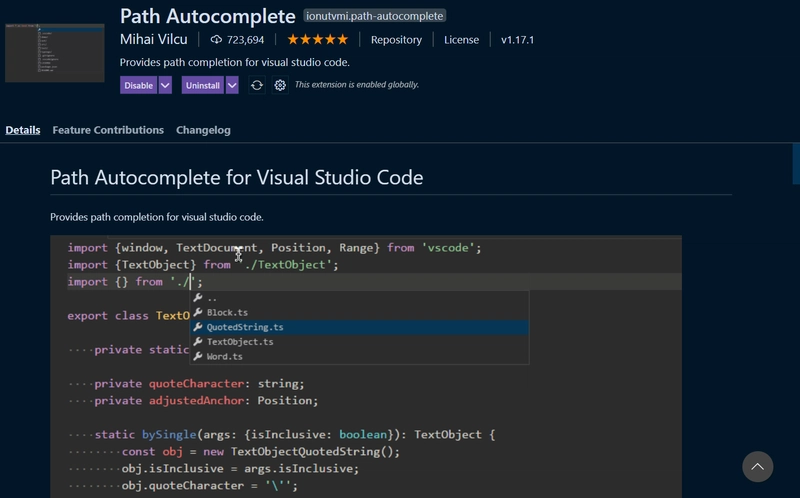Image resolution: width=800 pixels, height=498 pixels.
Task: Click the wrench icon beside Word.ts
Action: [x=198, y=357]
